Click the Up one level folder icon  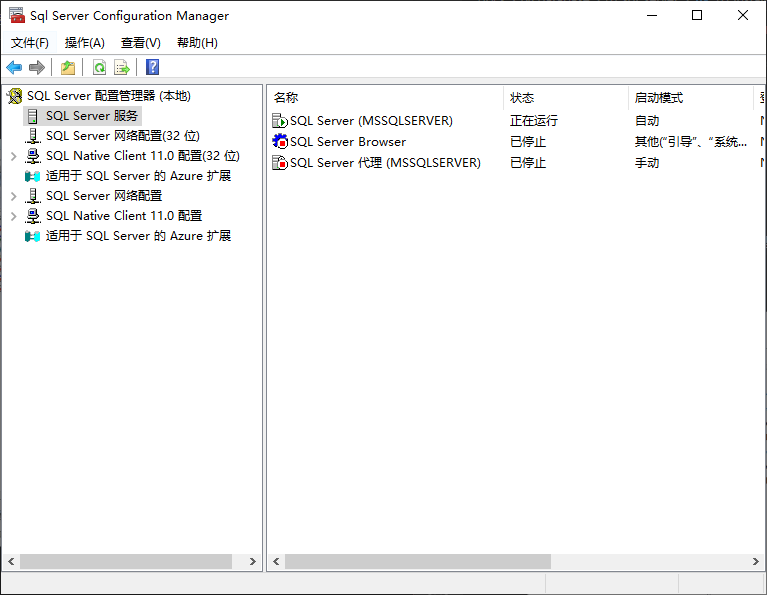coord(67,67)
